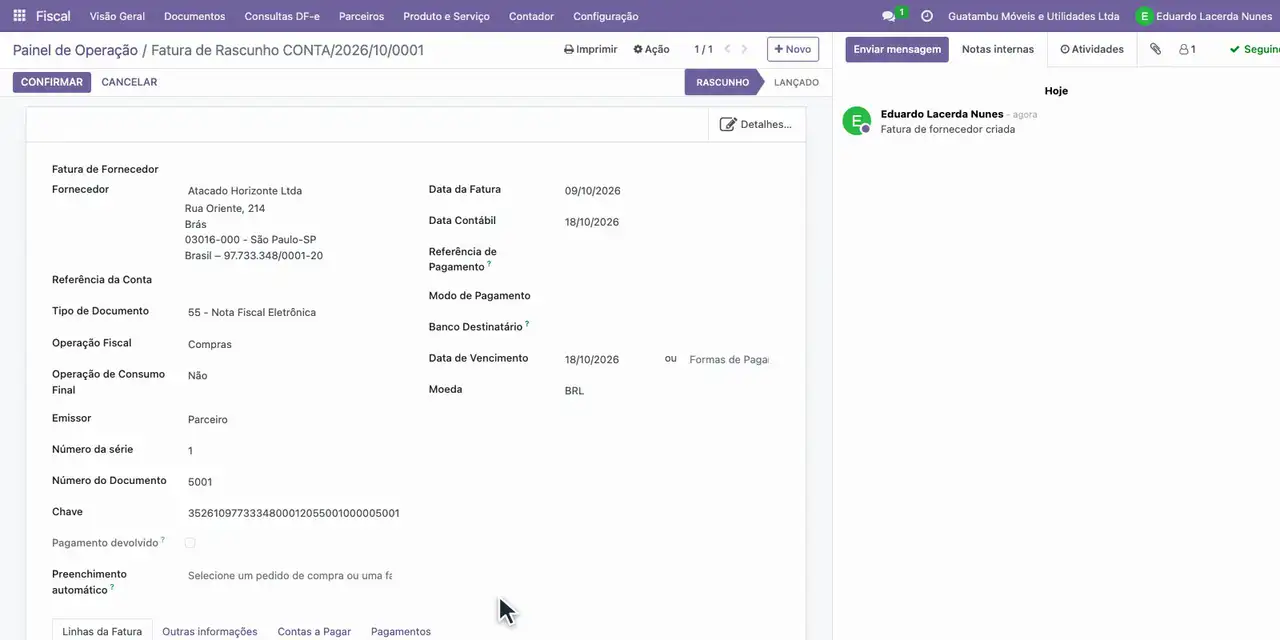The image size is (1280, 640).
Task: Open the Tipo de Documento dropdown field
Action: point(290,312)
